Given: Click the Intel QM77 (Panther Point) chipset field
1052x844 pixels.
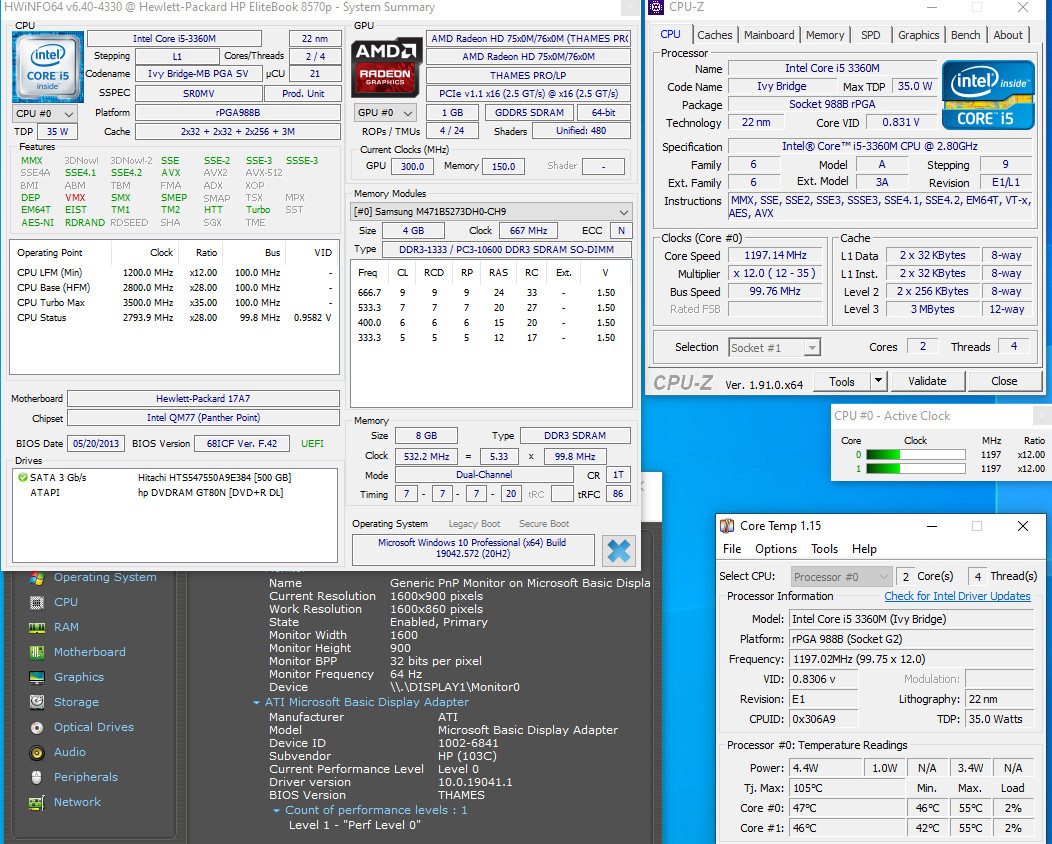Looking at the screenshot, I should click(x=203, y=417).
